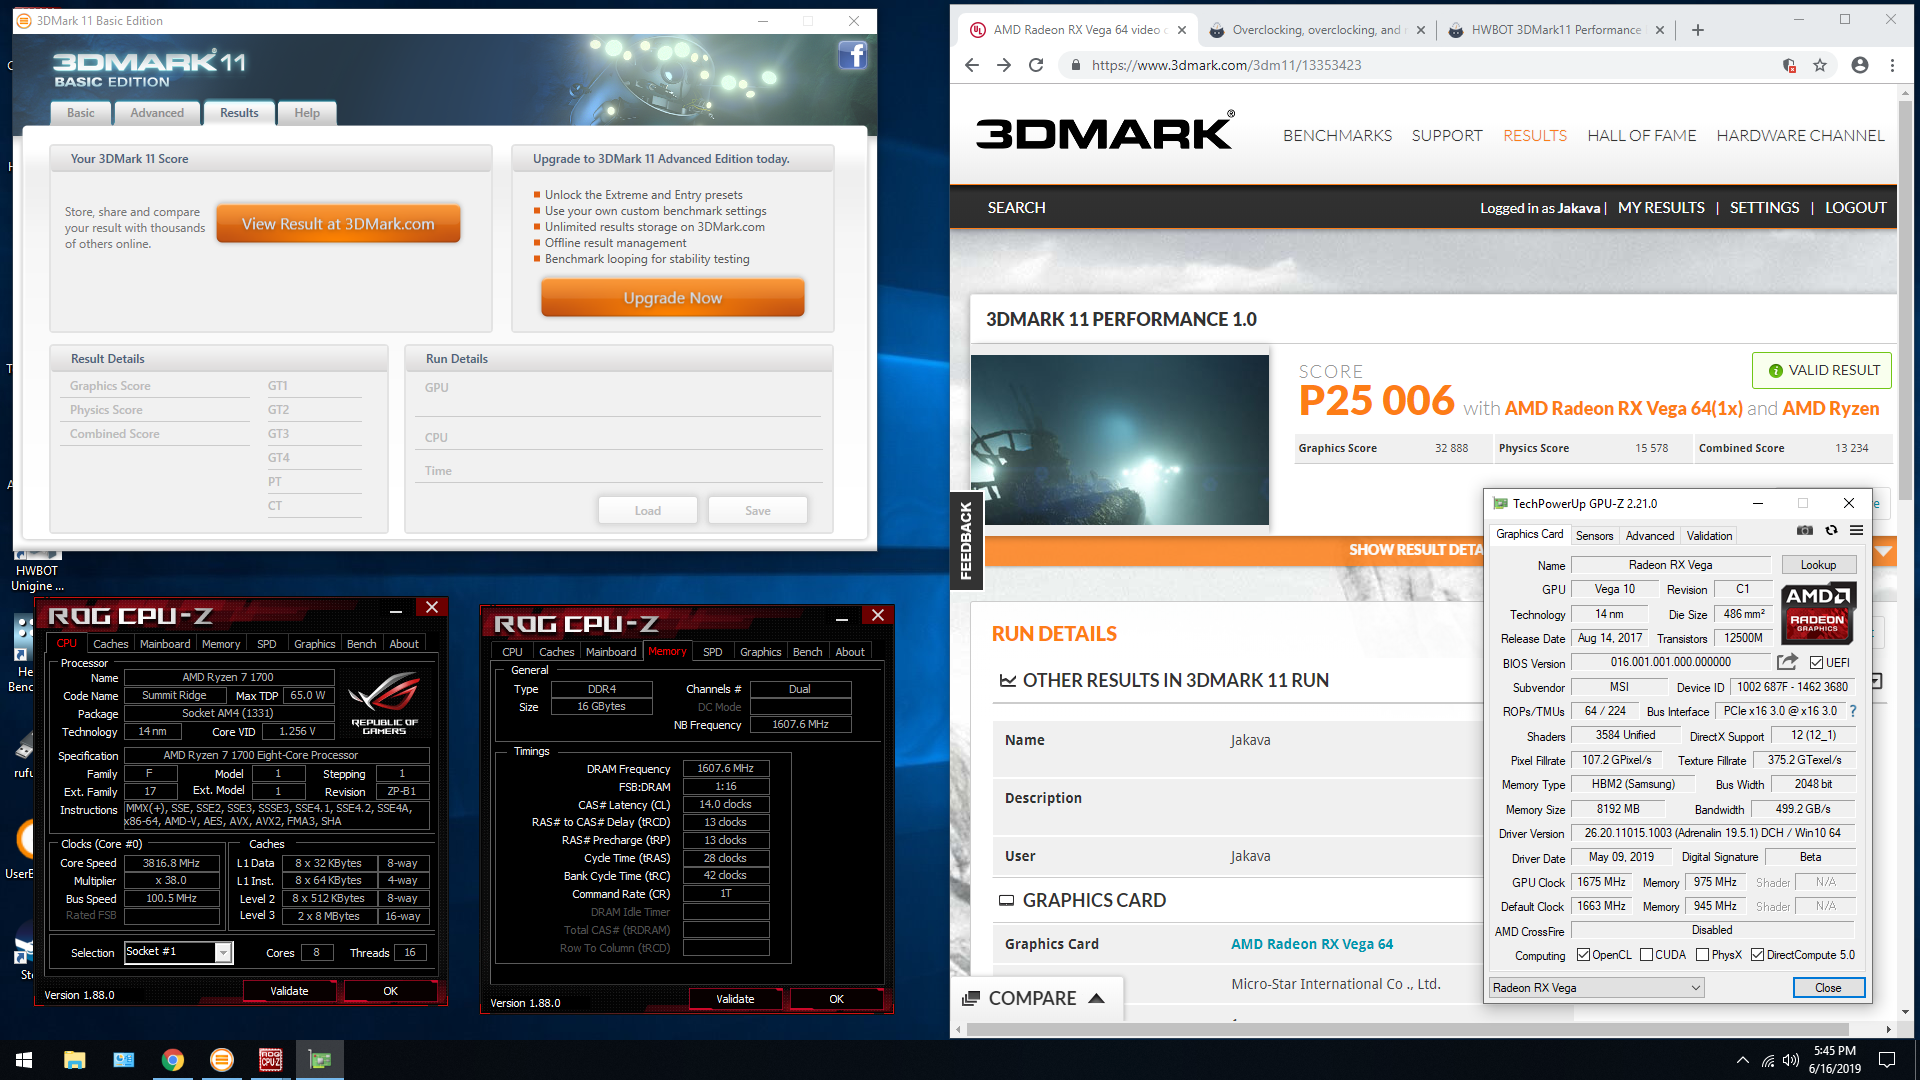Click the 3DMARK website logo
Image resolution: width=1920 pixels, height=1080 pixels.
click(1105, 131)
